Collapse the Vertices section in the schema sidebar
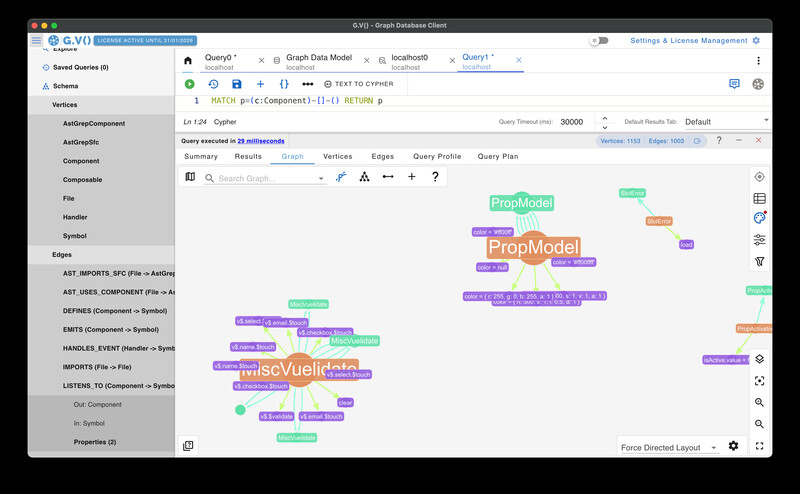Viewport: 800px width, 494px height. pos(102,105)
